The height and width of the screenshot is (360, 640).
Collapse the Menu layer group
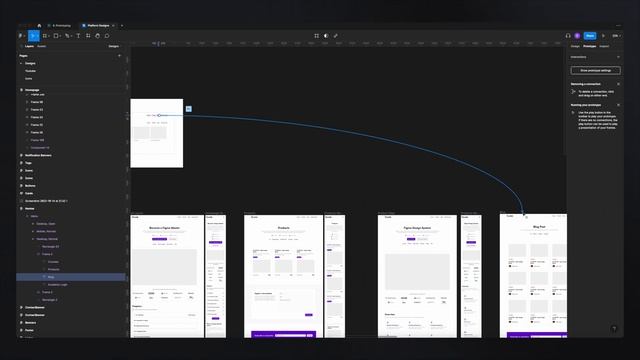27,216
